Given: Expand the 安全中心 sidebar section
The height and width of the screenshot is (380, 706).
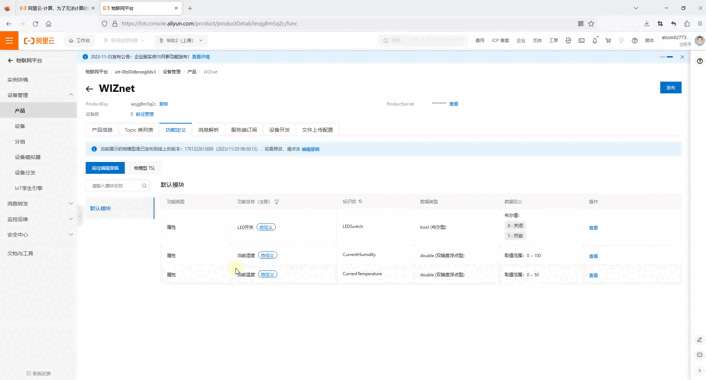Looking at the screenshot, I should (x=71, y=234).
